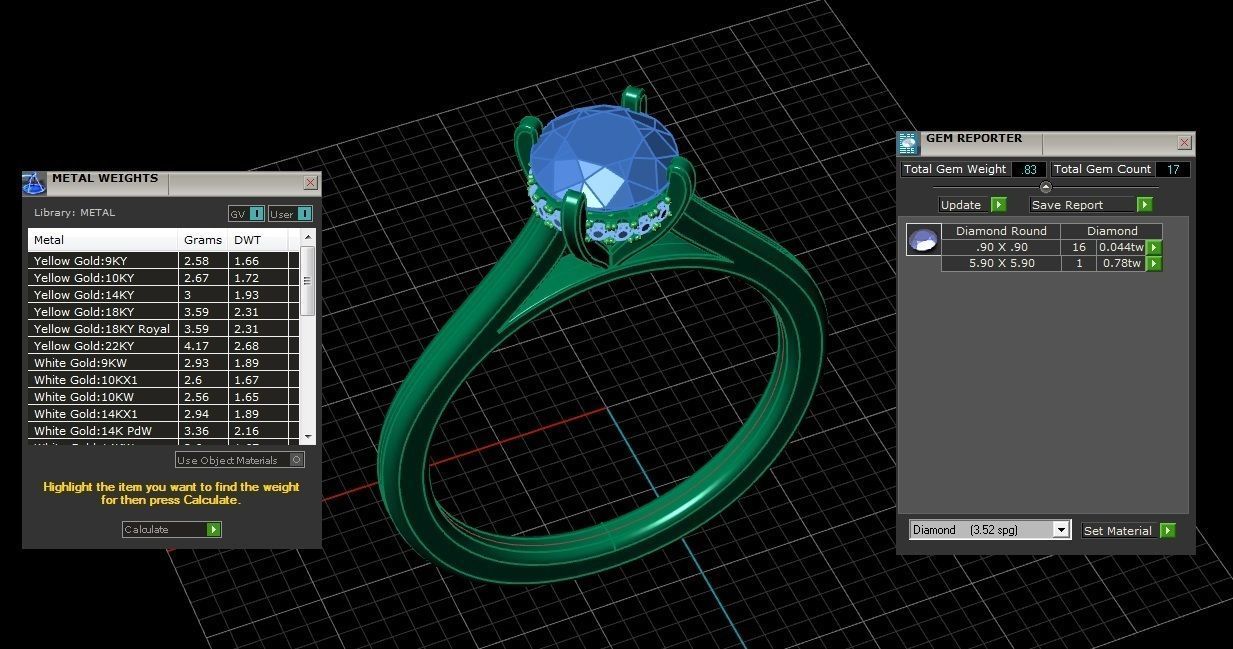Click the metal list scroll up arrow
This screenshot has height=649, width=1233.
pos(308,237)
